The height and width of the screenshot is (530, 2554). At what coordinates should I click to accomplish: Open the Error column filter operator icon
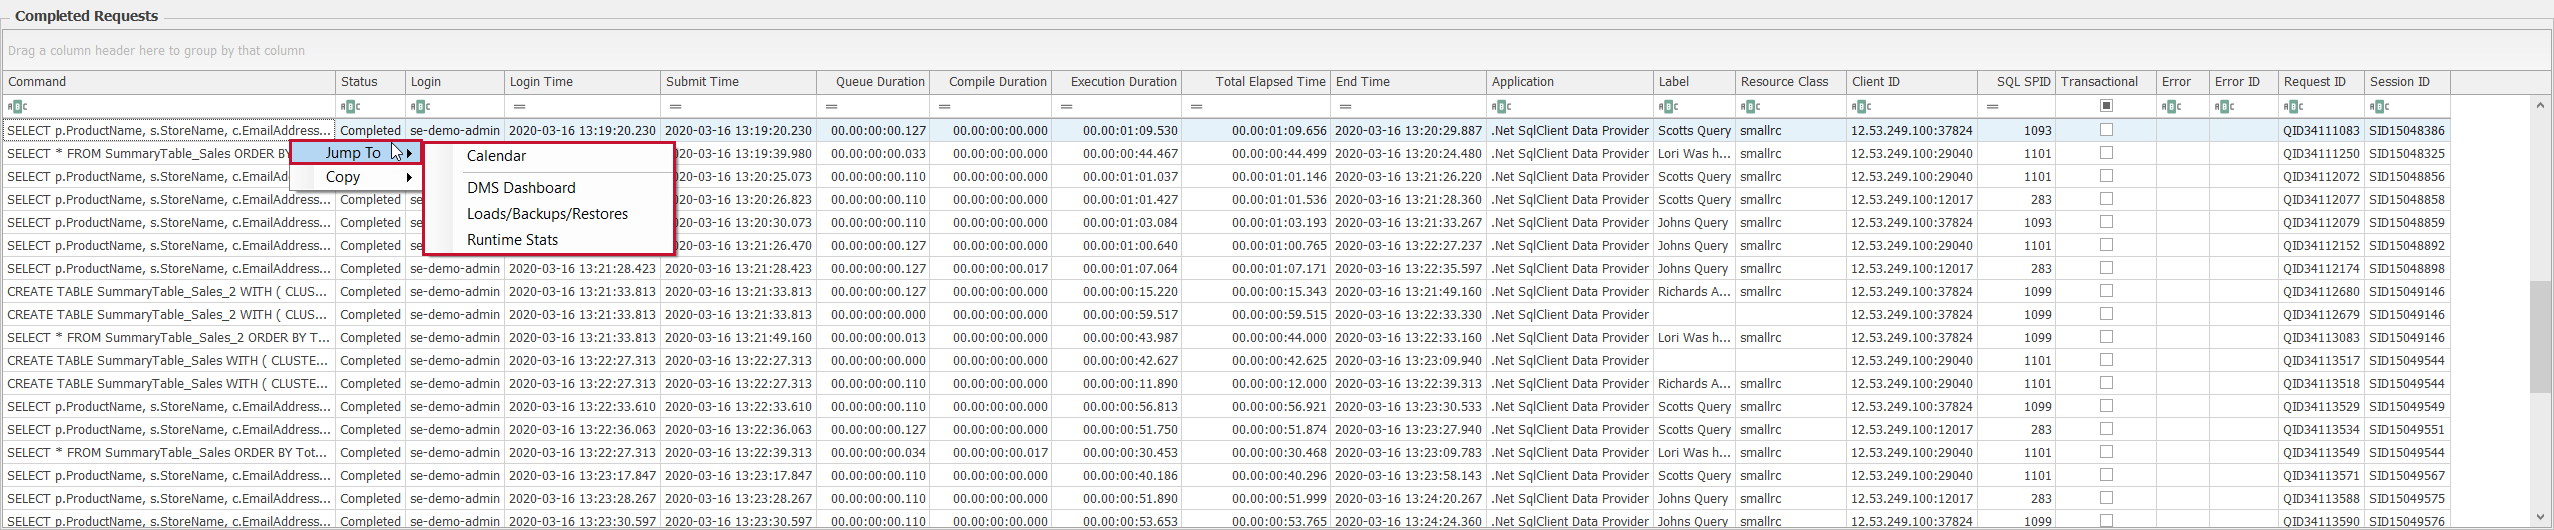(x=2171, y=106)
